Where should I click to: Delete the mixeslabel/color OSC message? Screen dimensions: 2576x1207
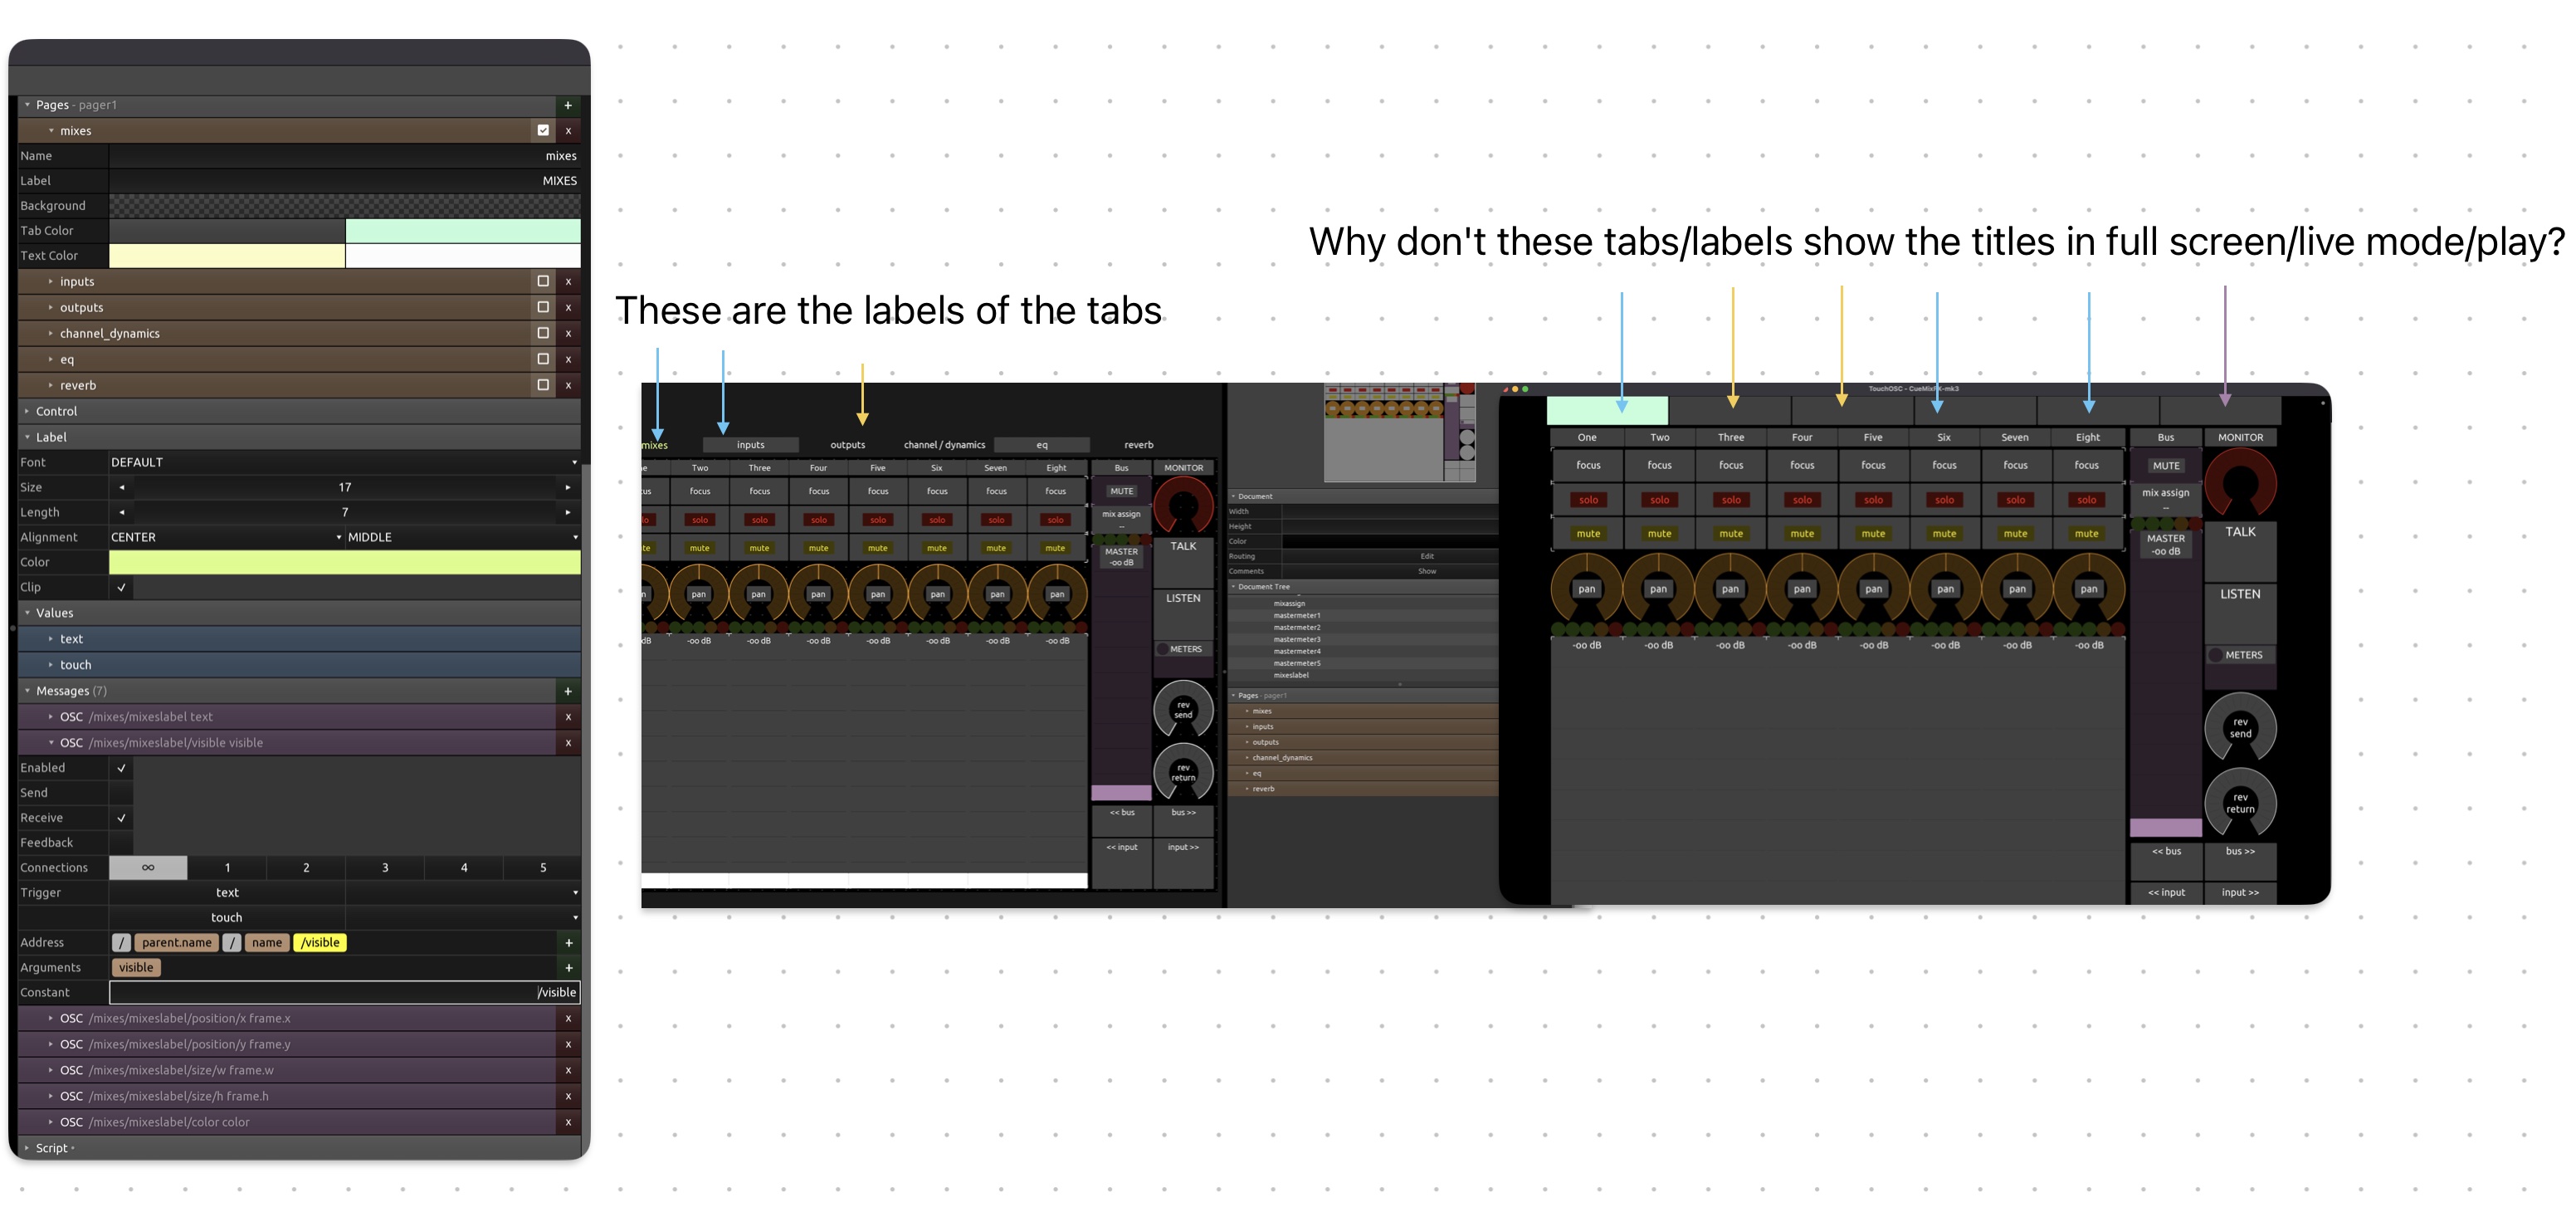click(x=568, y=1123)
